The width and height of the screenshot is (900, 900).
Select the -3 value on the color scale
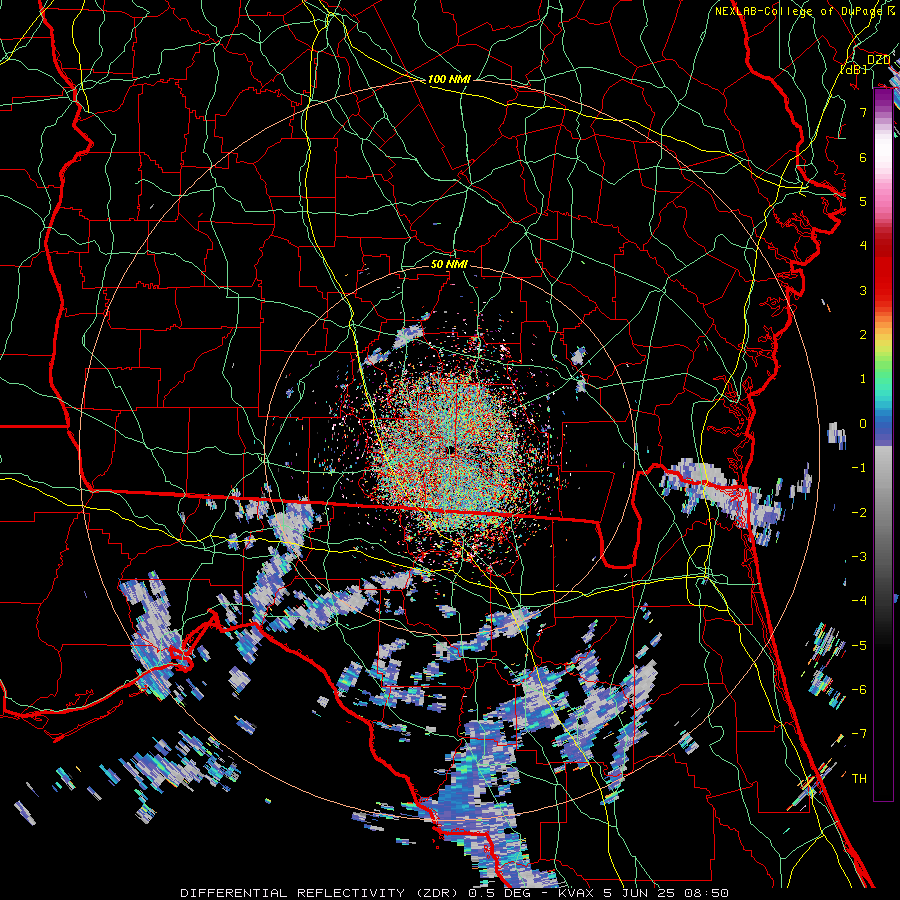(859, 556)
